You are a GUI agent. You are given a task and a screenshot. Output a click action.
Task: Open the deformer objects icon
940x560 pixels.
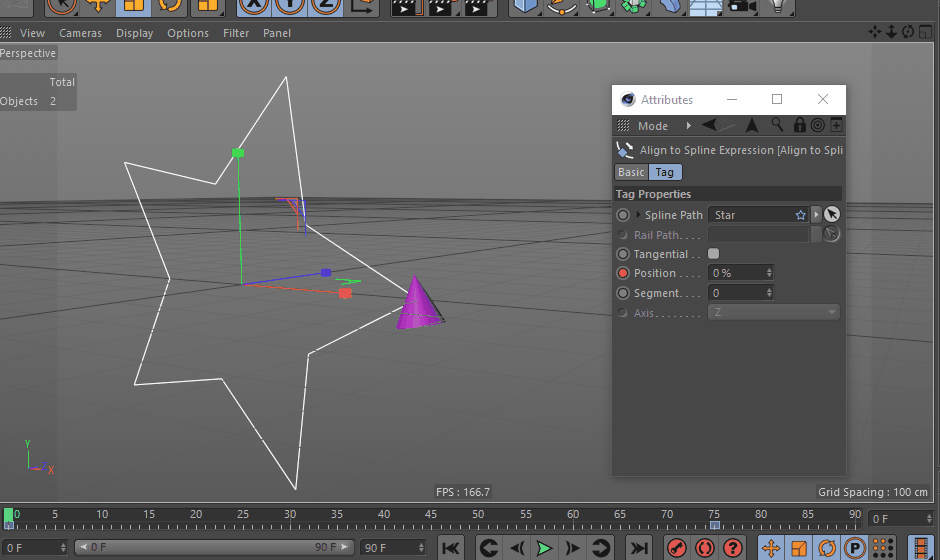[x=670, y=5]
